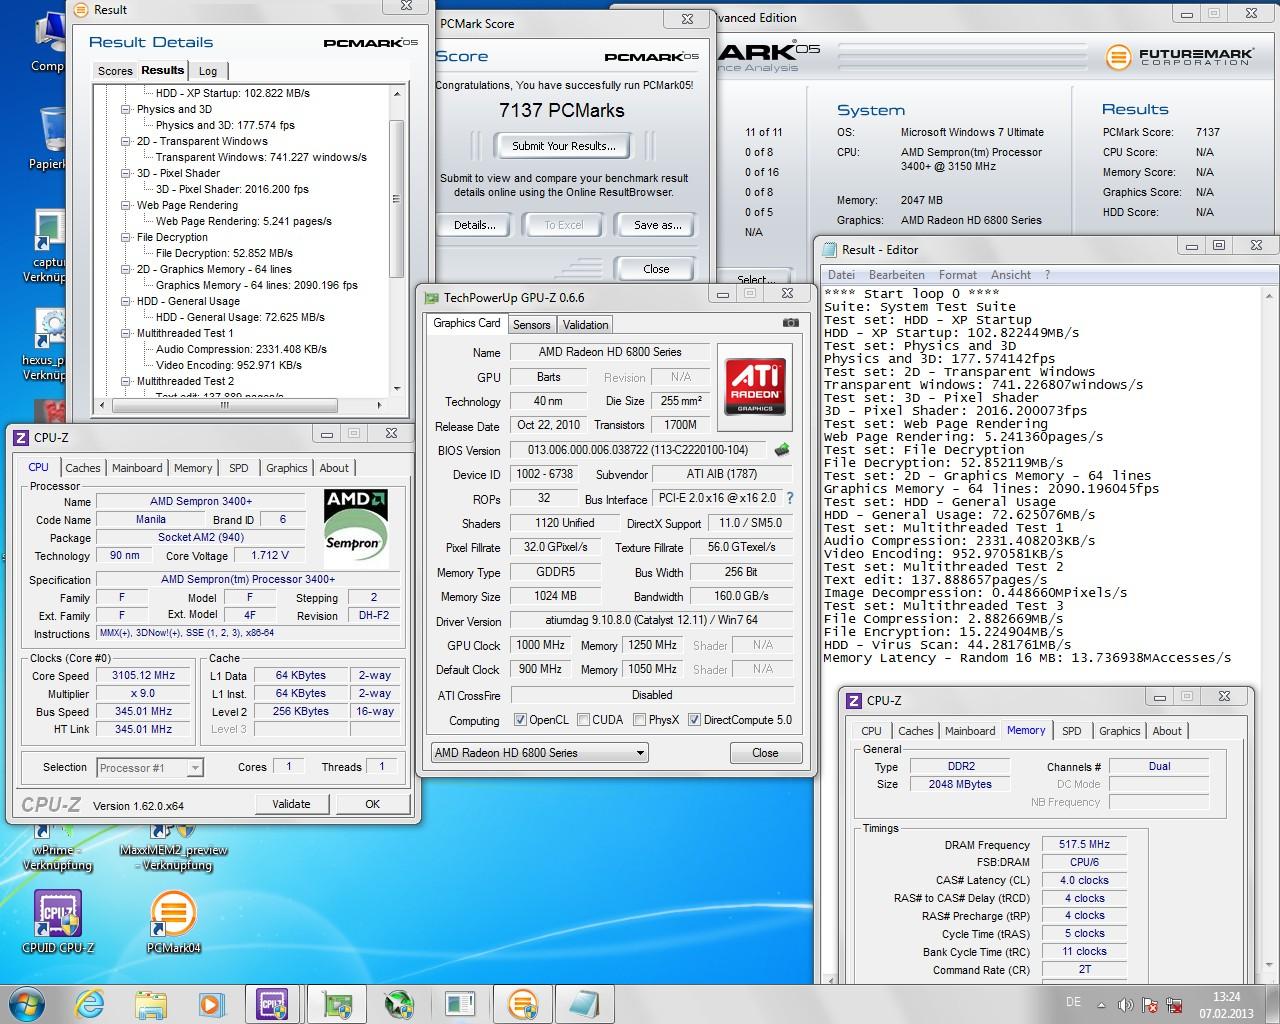Open the Format menu in Editor
This screenshot has width=1280, height=1024.
pyautogui.click(x=957, y=275)
